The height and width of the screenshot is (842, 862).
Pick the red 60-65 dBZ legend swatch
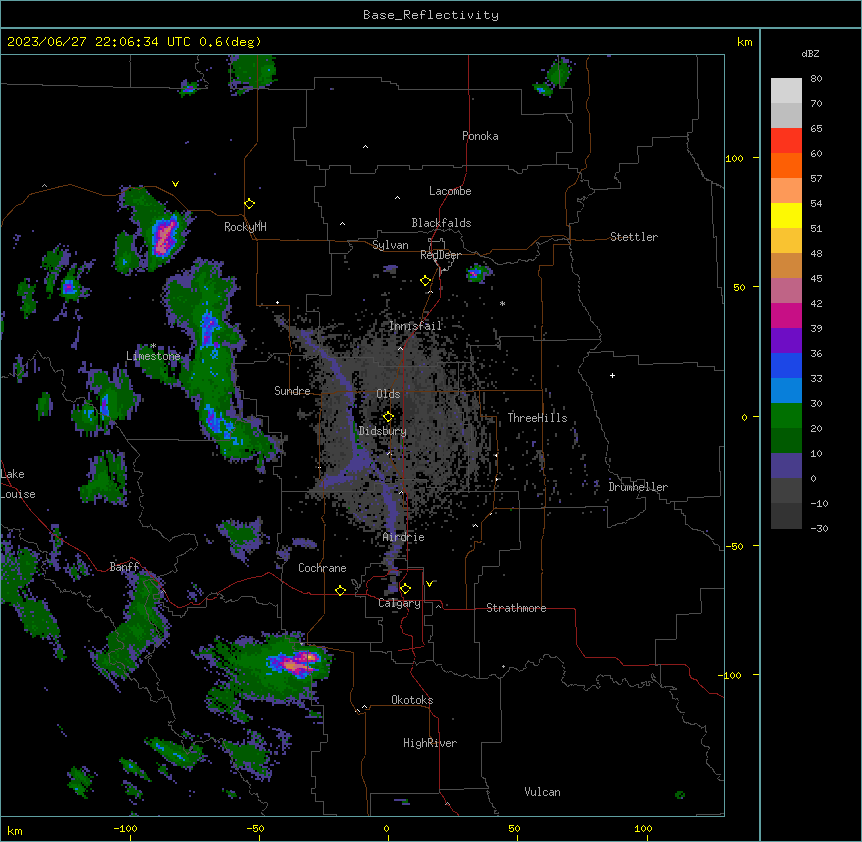[x=786, y=140]
